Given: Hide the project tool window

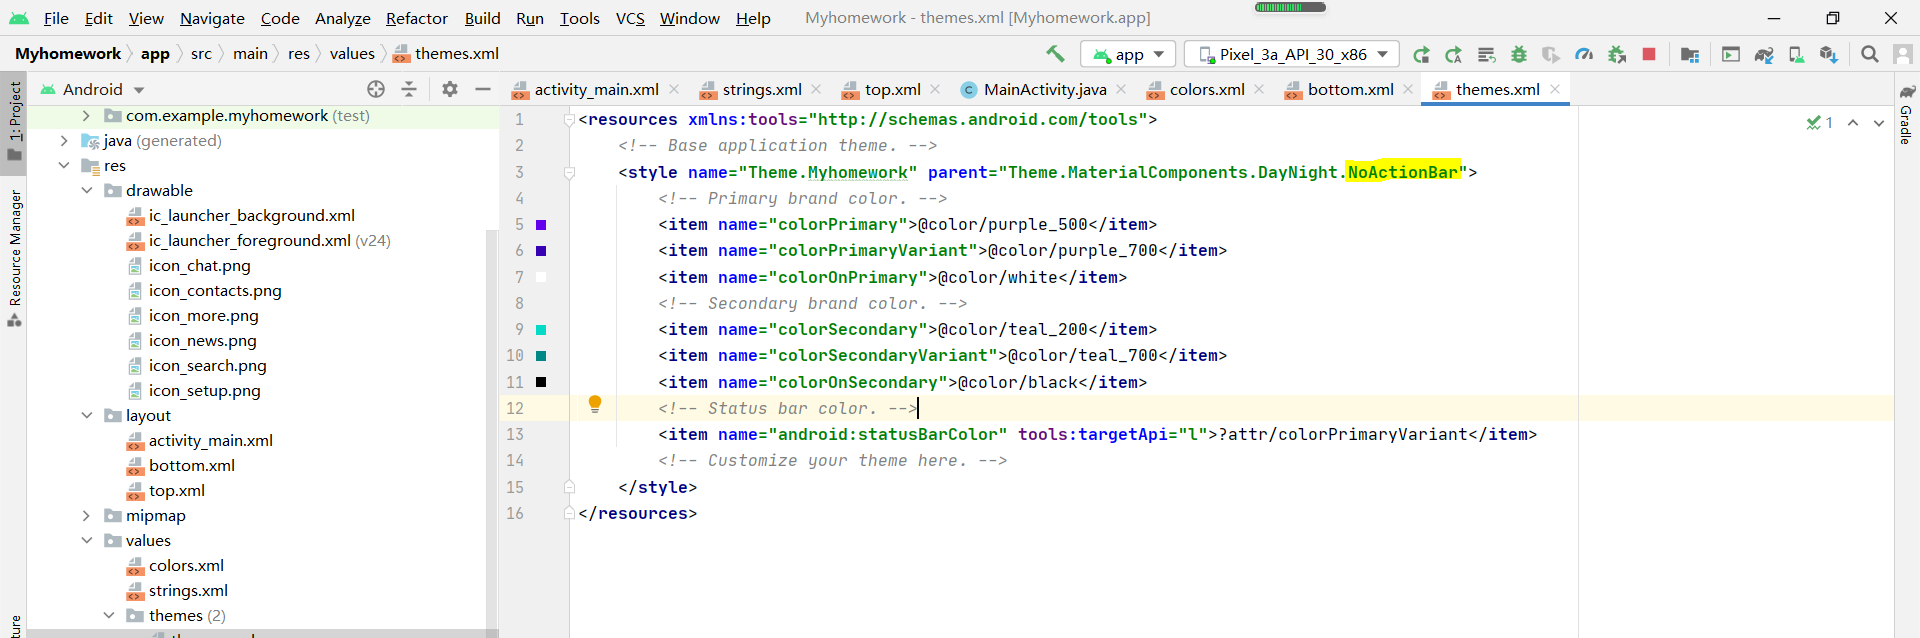Looking at the screenshot, I should [483, 89].
